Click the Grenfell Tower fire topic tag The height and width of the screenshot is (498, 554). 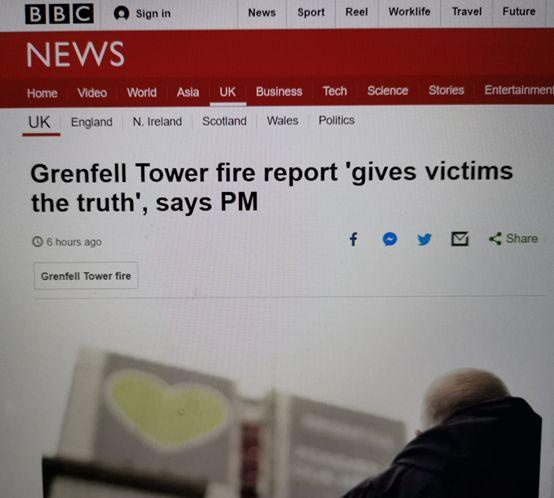click(x=86, y=276)
